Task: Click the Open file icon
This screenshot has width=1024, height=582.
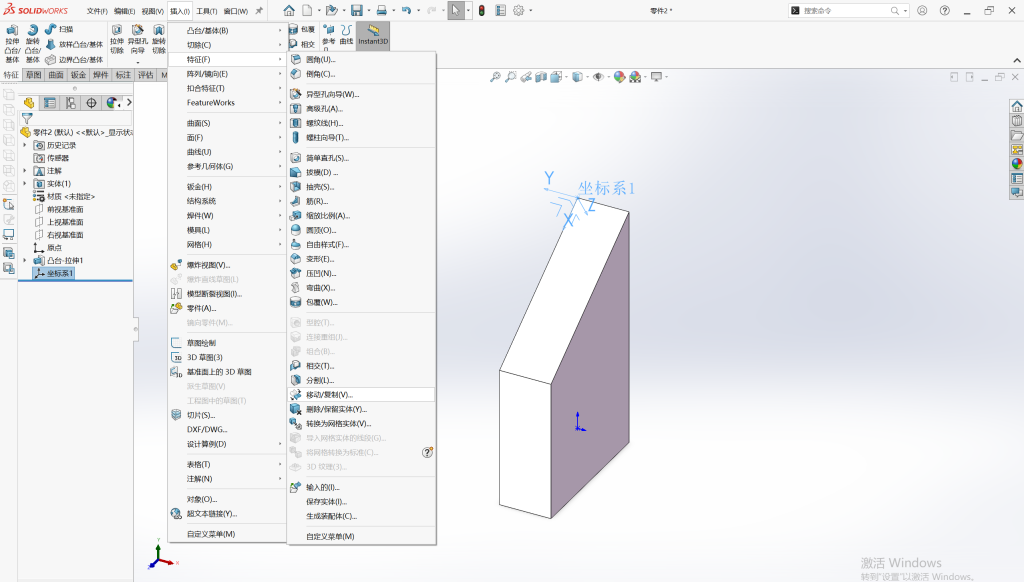Action: [x=331, y=10]
